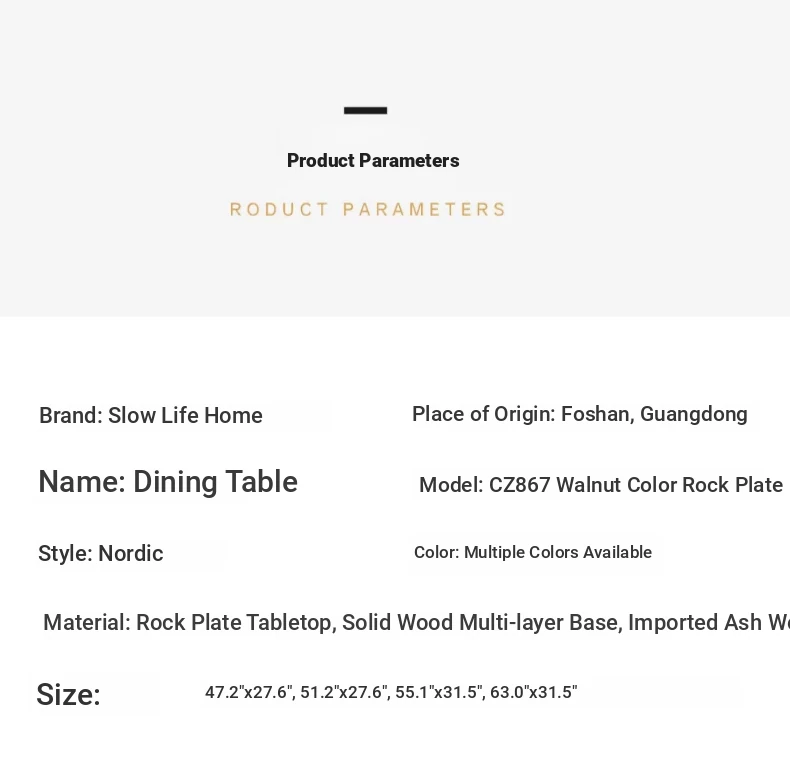
Task: Click the word Nordic
Action: point(131,553)
